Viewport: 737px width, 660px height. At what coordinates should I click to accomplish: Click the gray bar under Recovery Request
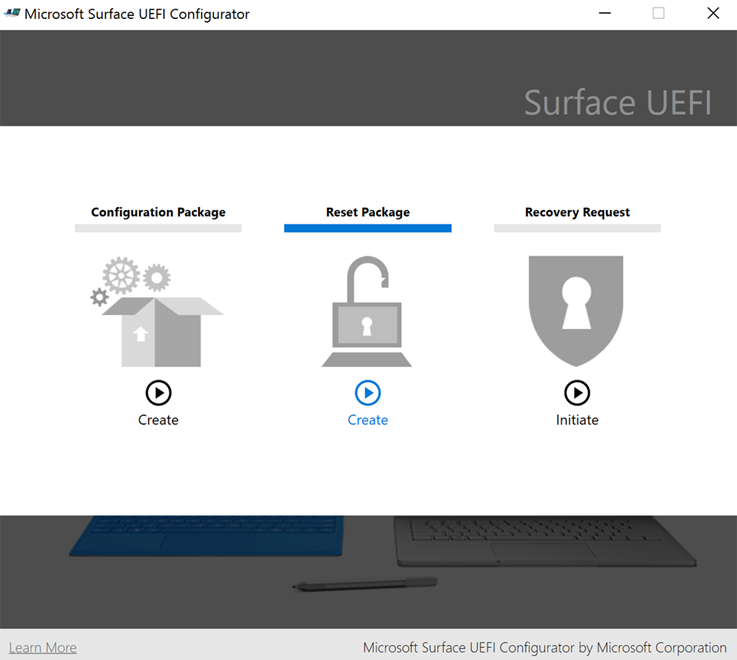(x=577, y=228)
